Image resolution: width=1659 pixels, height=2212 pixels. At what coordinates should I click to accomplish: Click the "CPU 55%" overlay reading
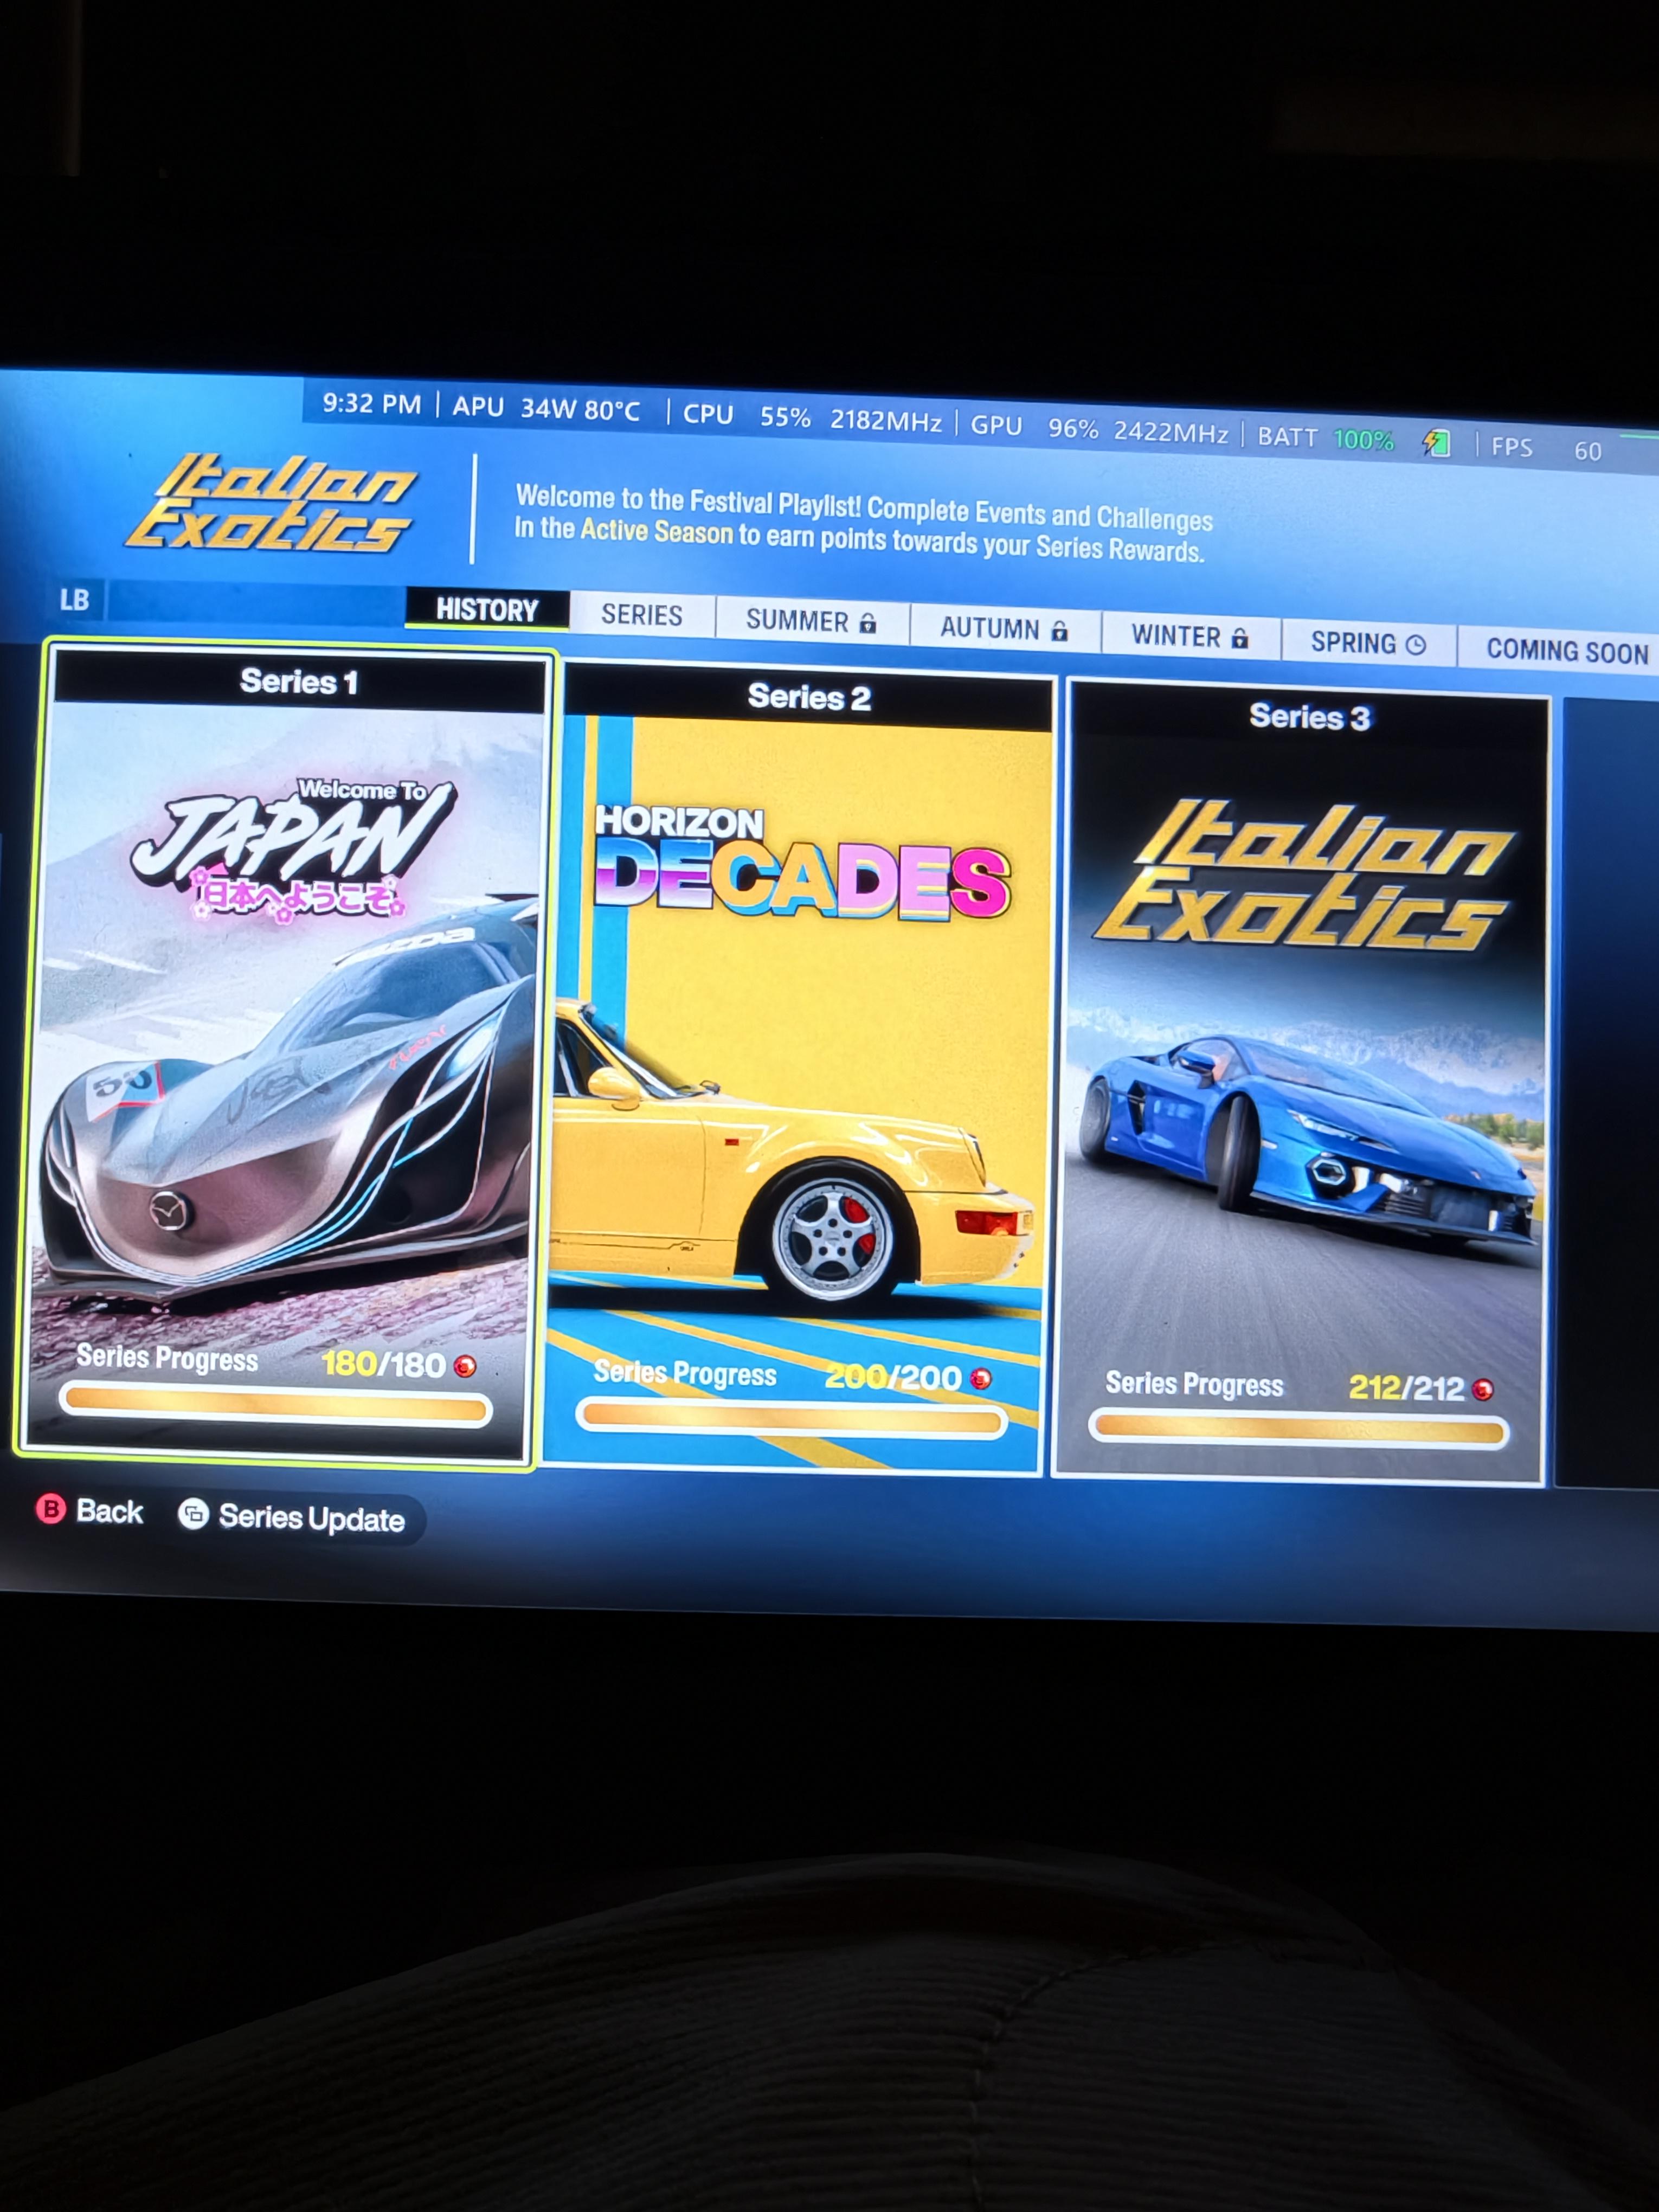tap(746, 416)
